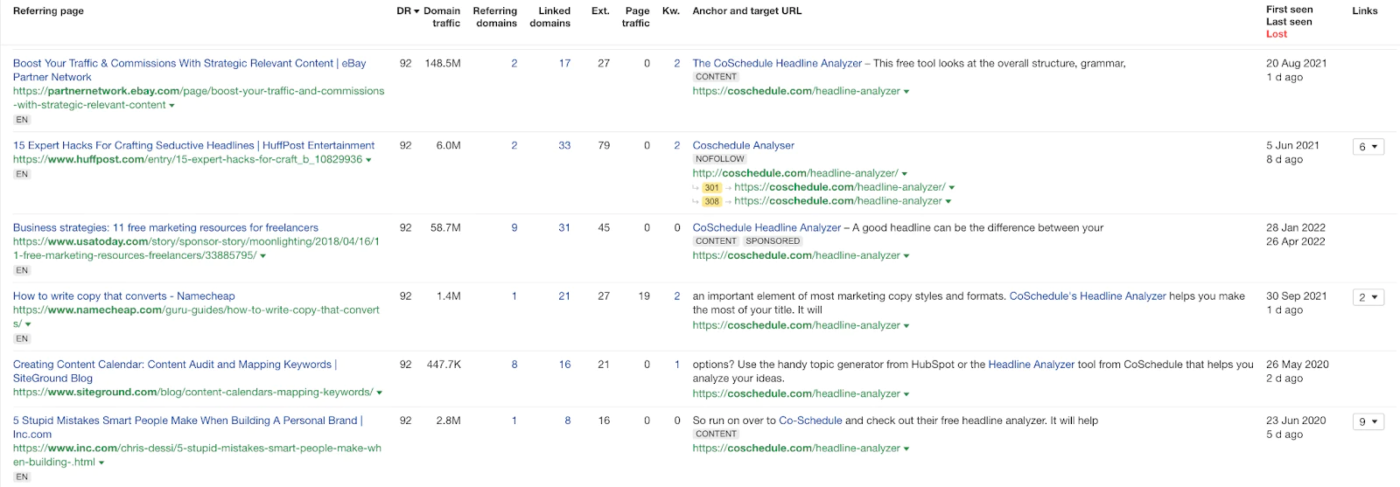Click NOFOLLOW tag in HuffPost row
Screen dimensions: 1400x487
(x=718, y=159)
